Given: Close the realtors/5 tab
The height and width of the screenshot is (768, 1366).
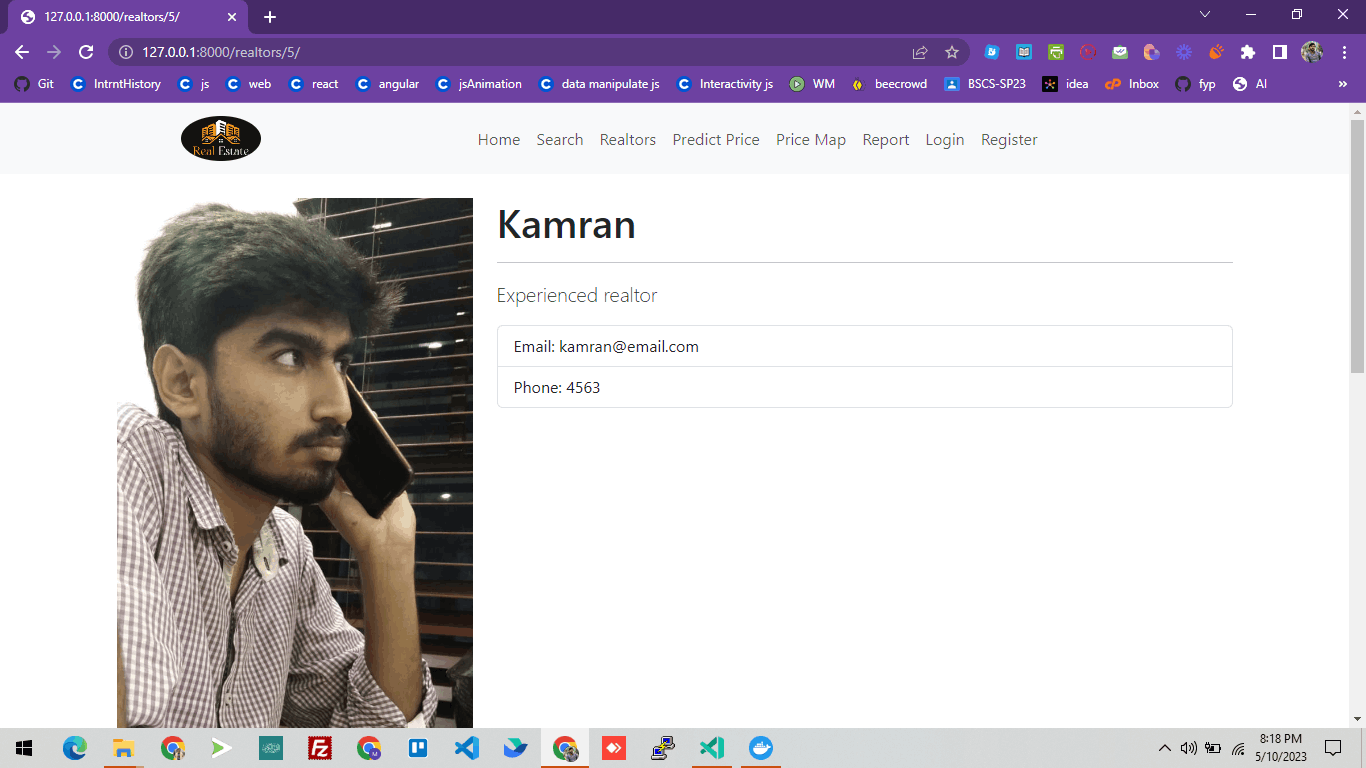Looking at the screenshot, I should coord(232,17).
